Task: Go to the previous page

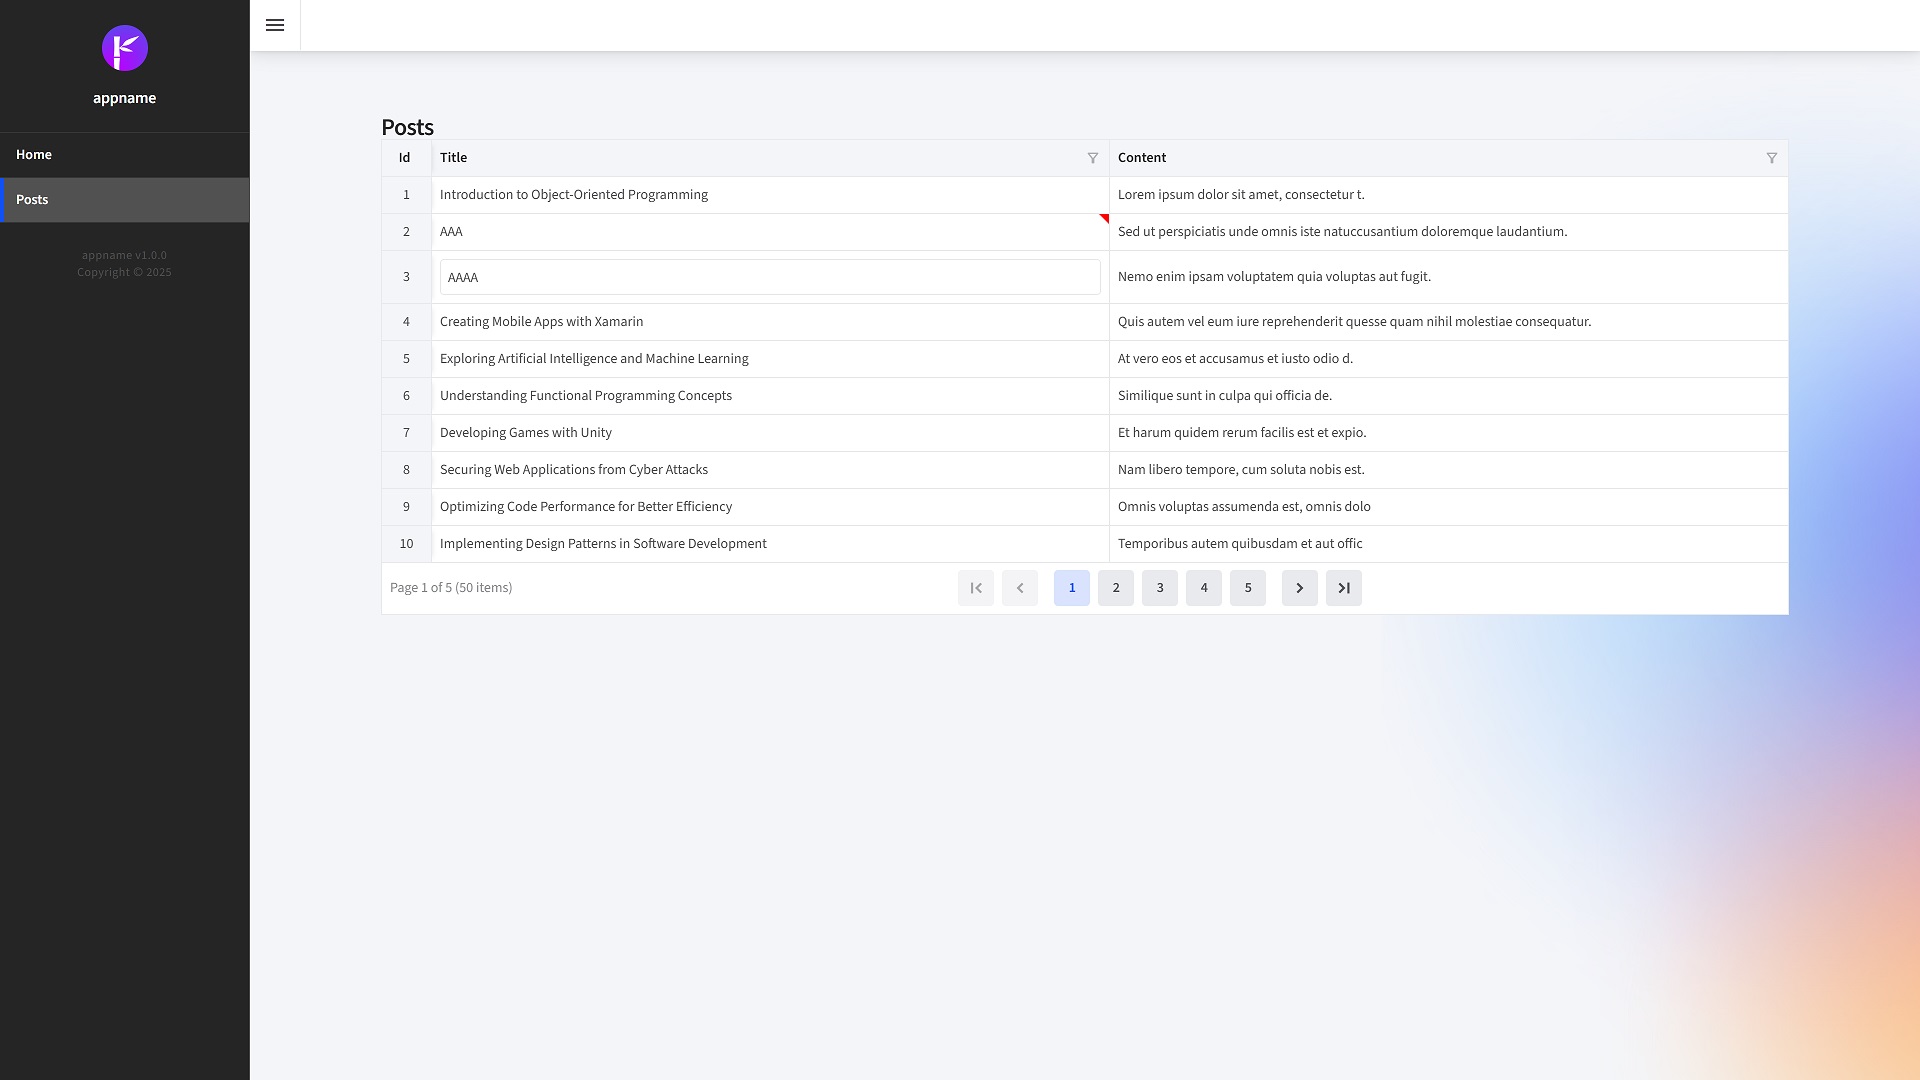Action: (x=1020, y=588)
